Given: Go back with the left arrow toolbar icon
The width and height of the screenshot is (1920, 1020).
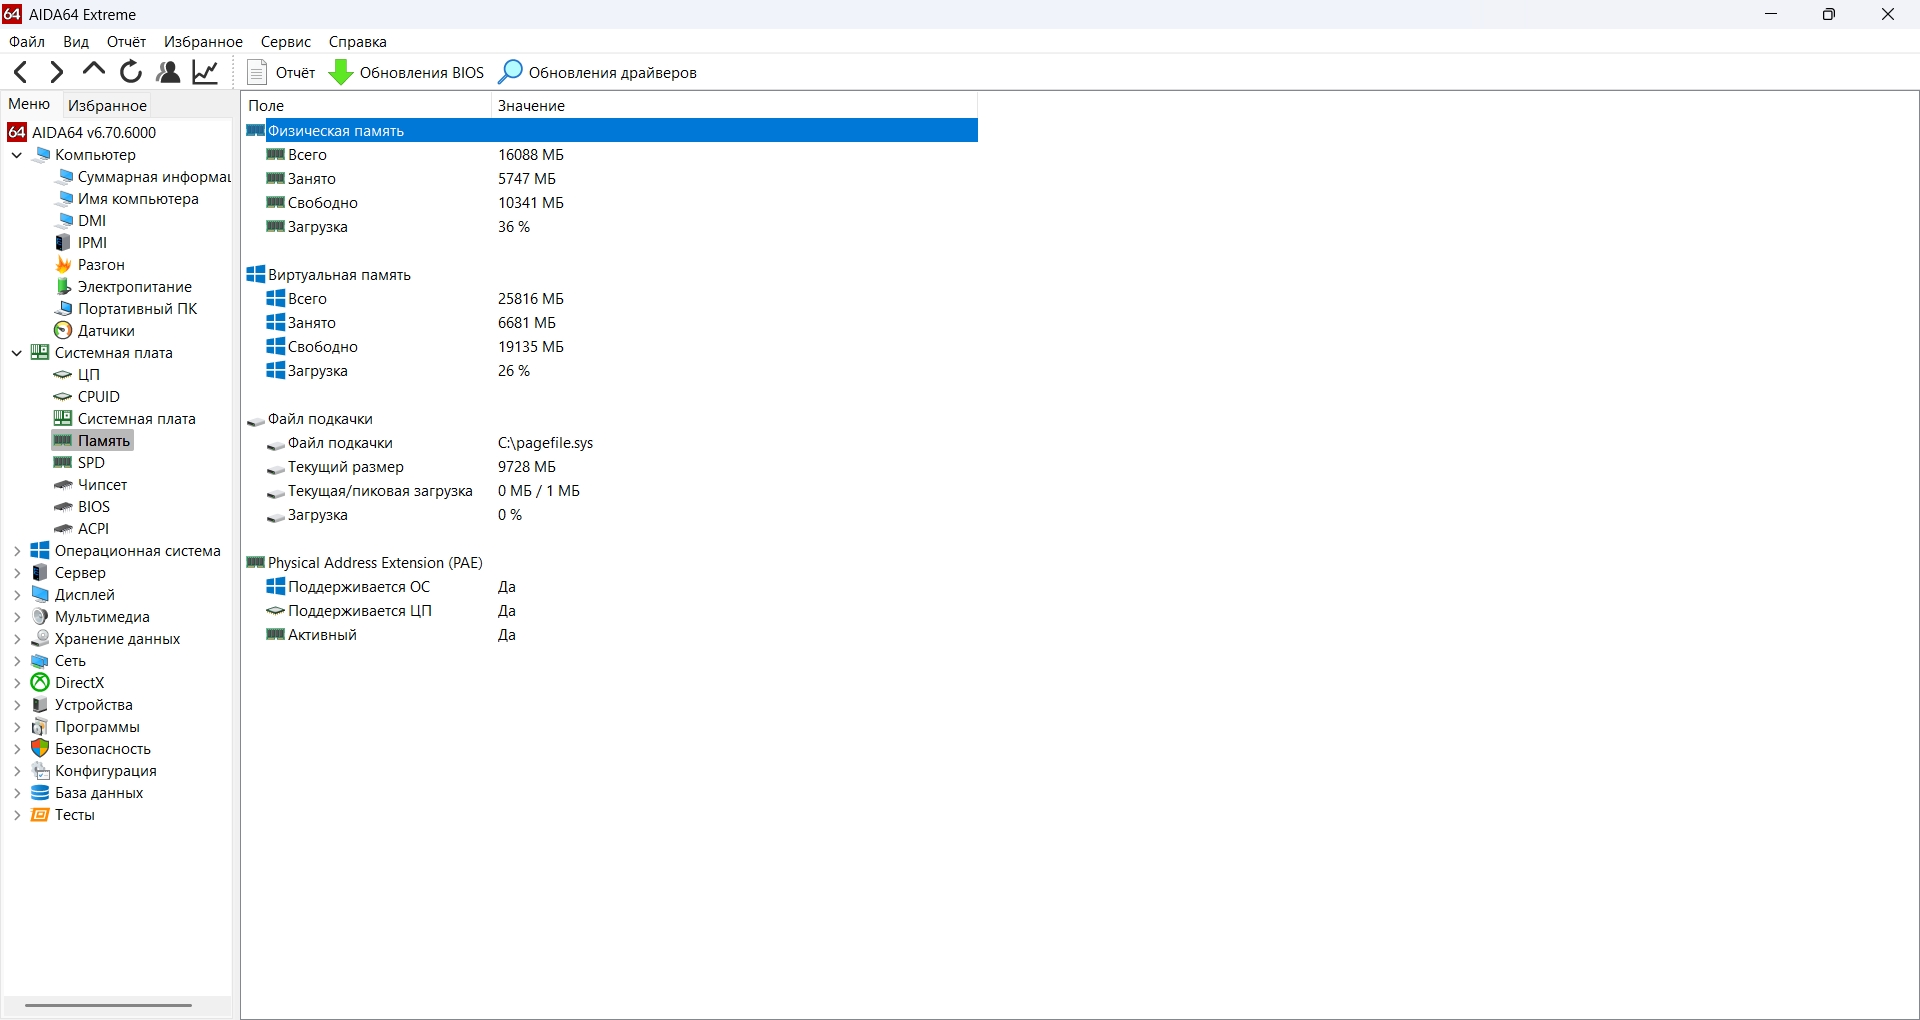Looking at the screenshot, I should (20, 72).
